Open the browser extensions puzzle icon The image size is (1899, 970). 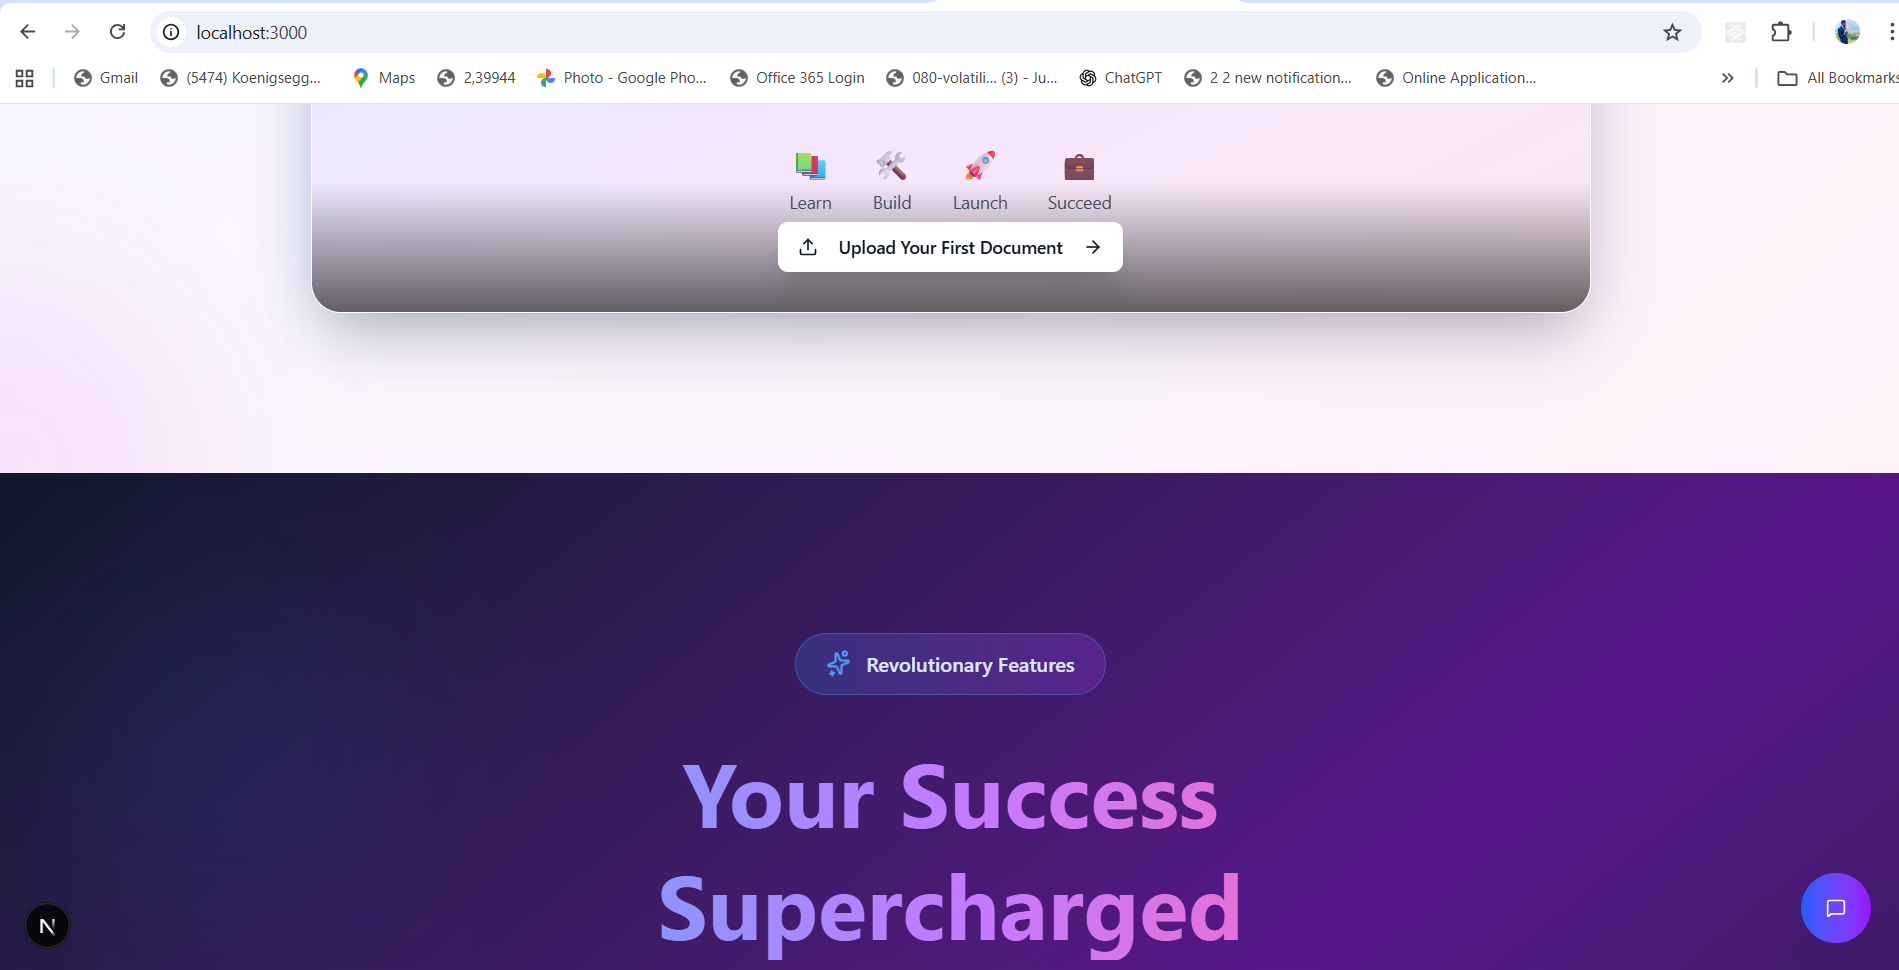(1781, 33)
